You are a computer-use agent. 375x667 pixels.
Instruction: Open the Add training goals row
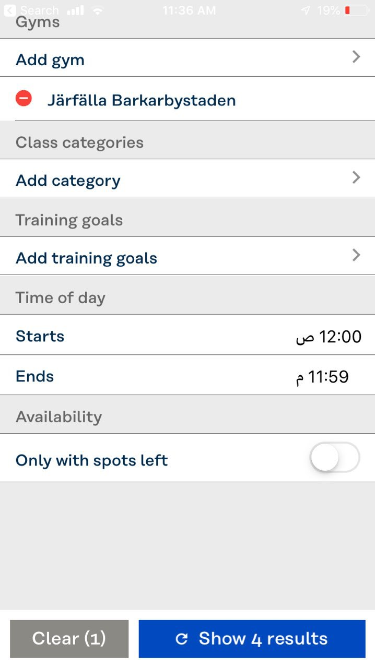pyautogui.click(x=188, y=256)
